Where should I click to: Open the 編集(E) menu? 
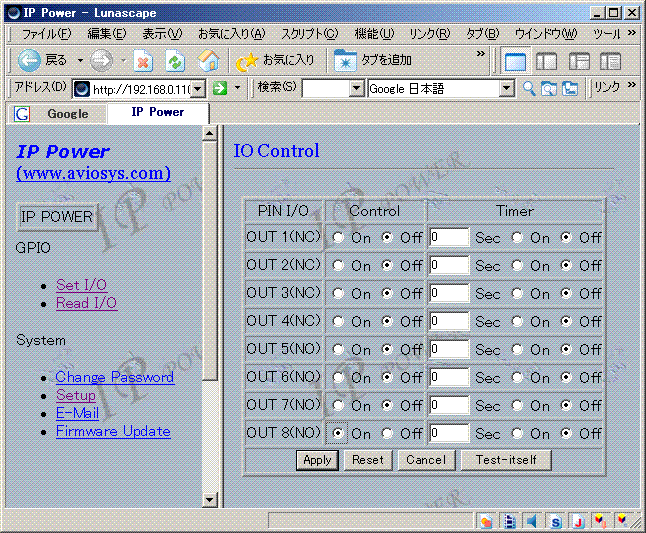[x=107, y=34]
